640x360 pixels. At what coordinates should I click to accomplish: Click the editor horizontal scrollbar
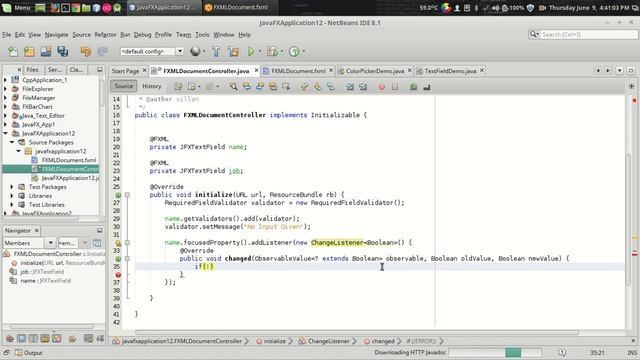point(357,332)
